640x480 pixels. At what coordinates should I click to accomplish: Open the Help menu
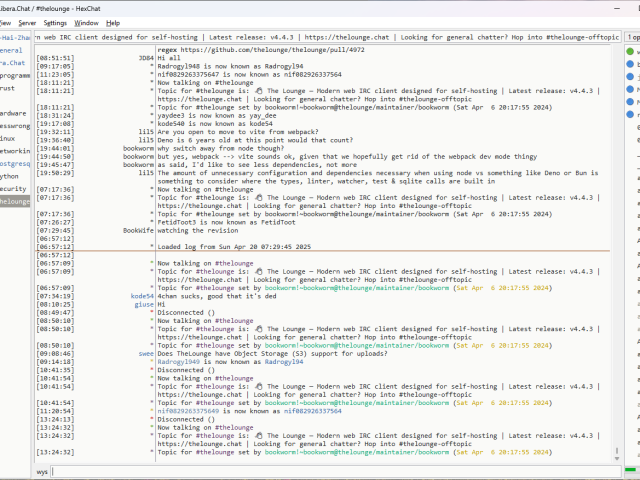(113, 22)
